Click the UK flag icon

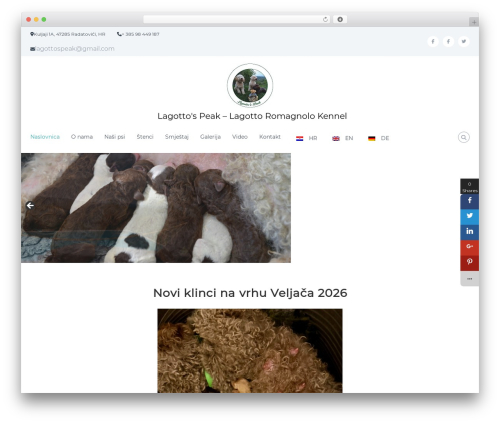(x=336, y=138)
